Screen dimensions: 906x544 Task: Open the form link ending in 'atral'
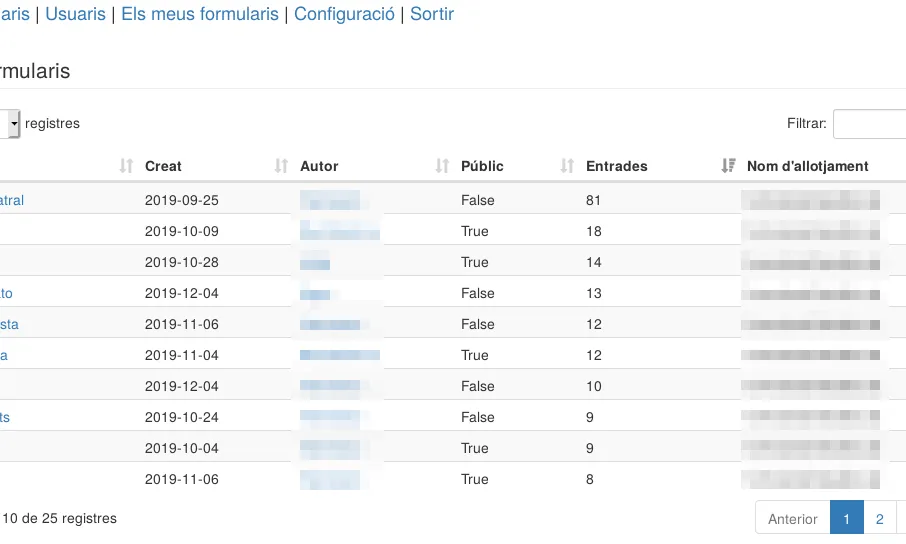12,200
